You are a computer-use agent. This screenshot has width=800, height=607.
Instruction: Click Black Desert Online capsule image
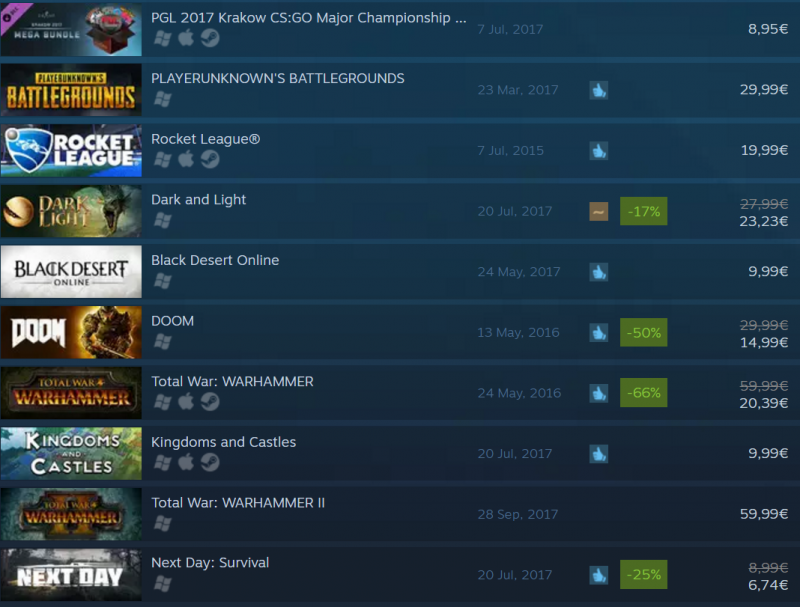coord(71,271)
